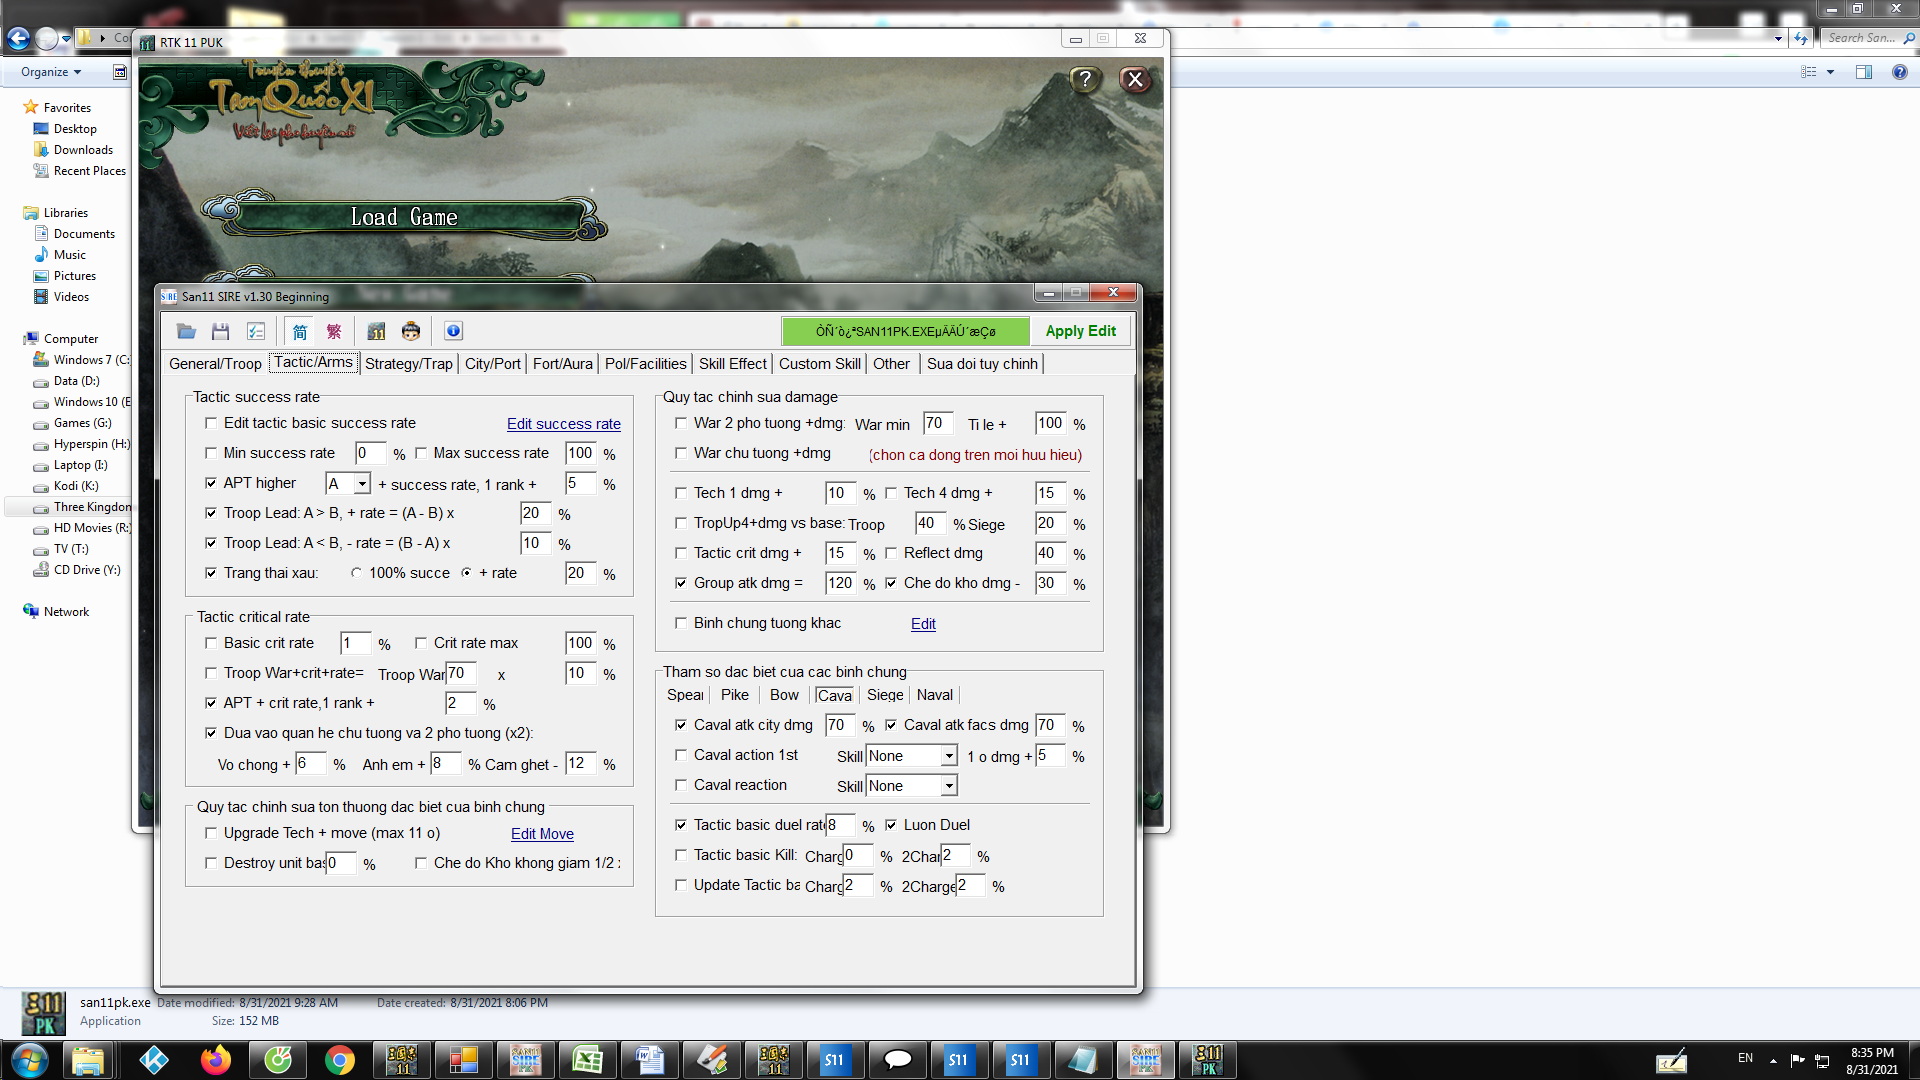
Task: Expand Caval action 1st Skill dropdown
Action: (948, 756)
